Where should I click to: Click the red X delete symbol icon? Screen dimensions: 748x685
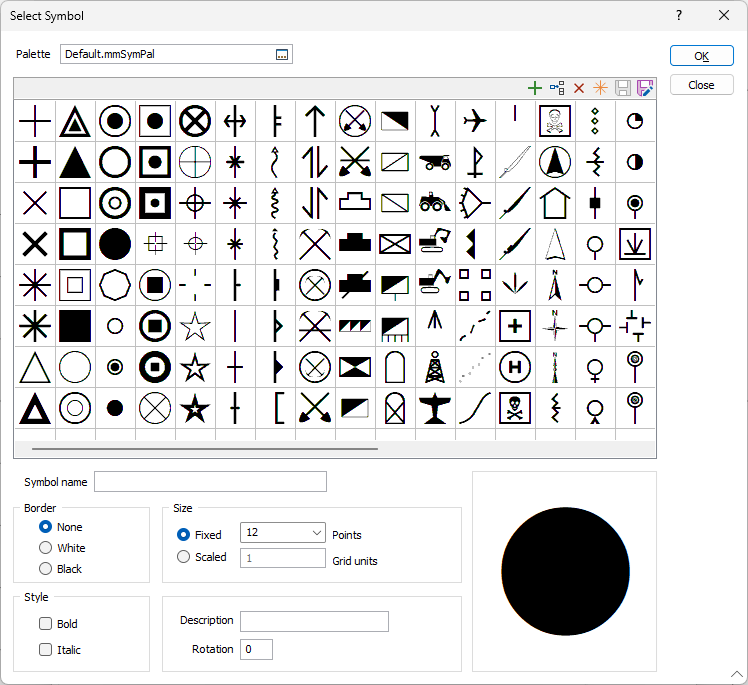[579, 88]
